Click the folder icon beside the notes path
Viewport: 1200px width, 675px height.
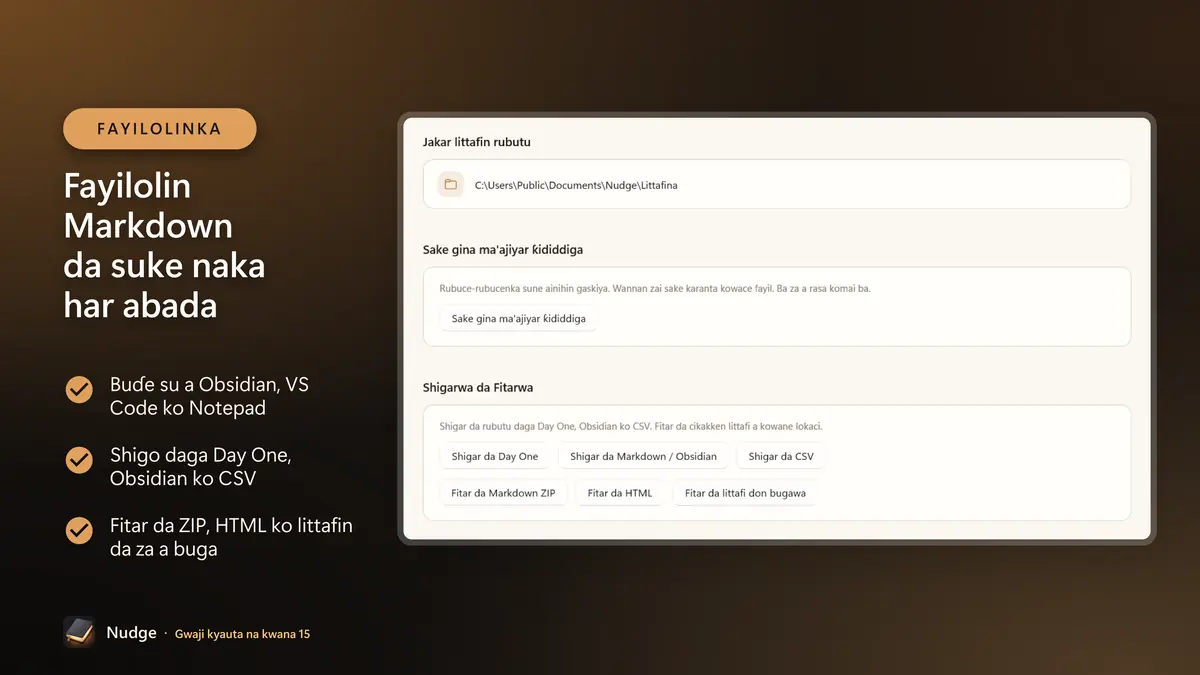click(x=451, y=184)
